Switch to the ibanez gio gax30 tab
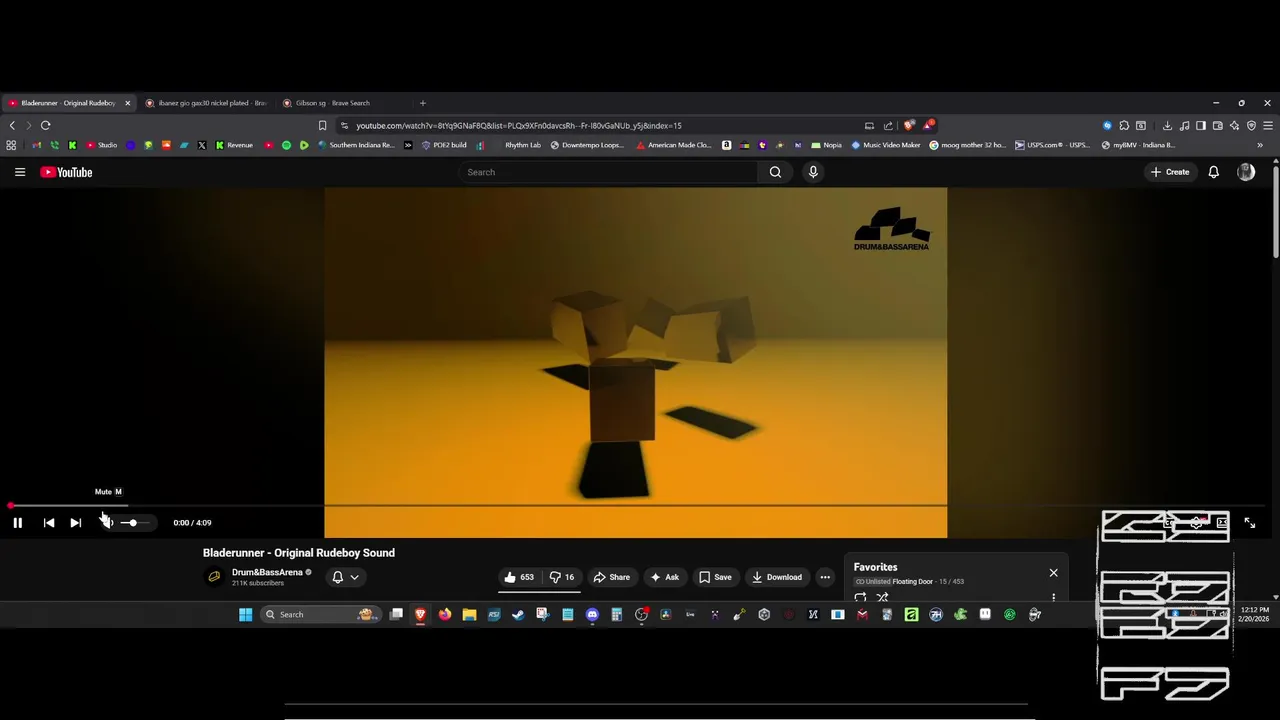 (x=206, y=103)
